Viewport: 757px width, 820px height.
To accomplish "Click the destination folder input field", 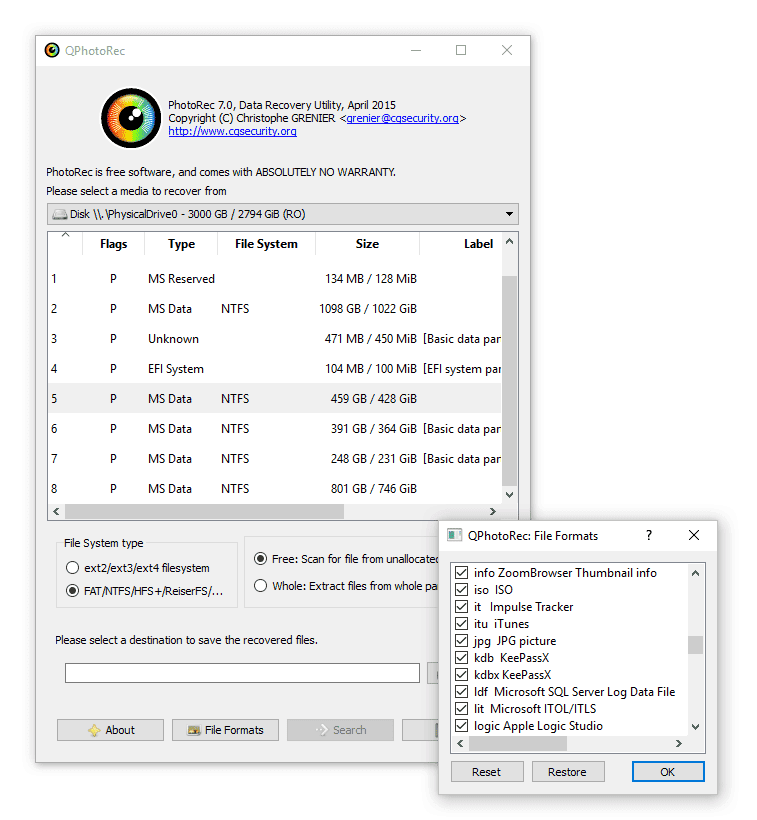I will (242, 673).
